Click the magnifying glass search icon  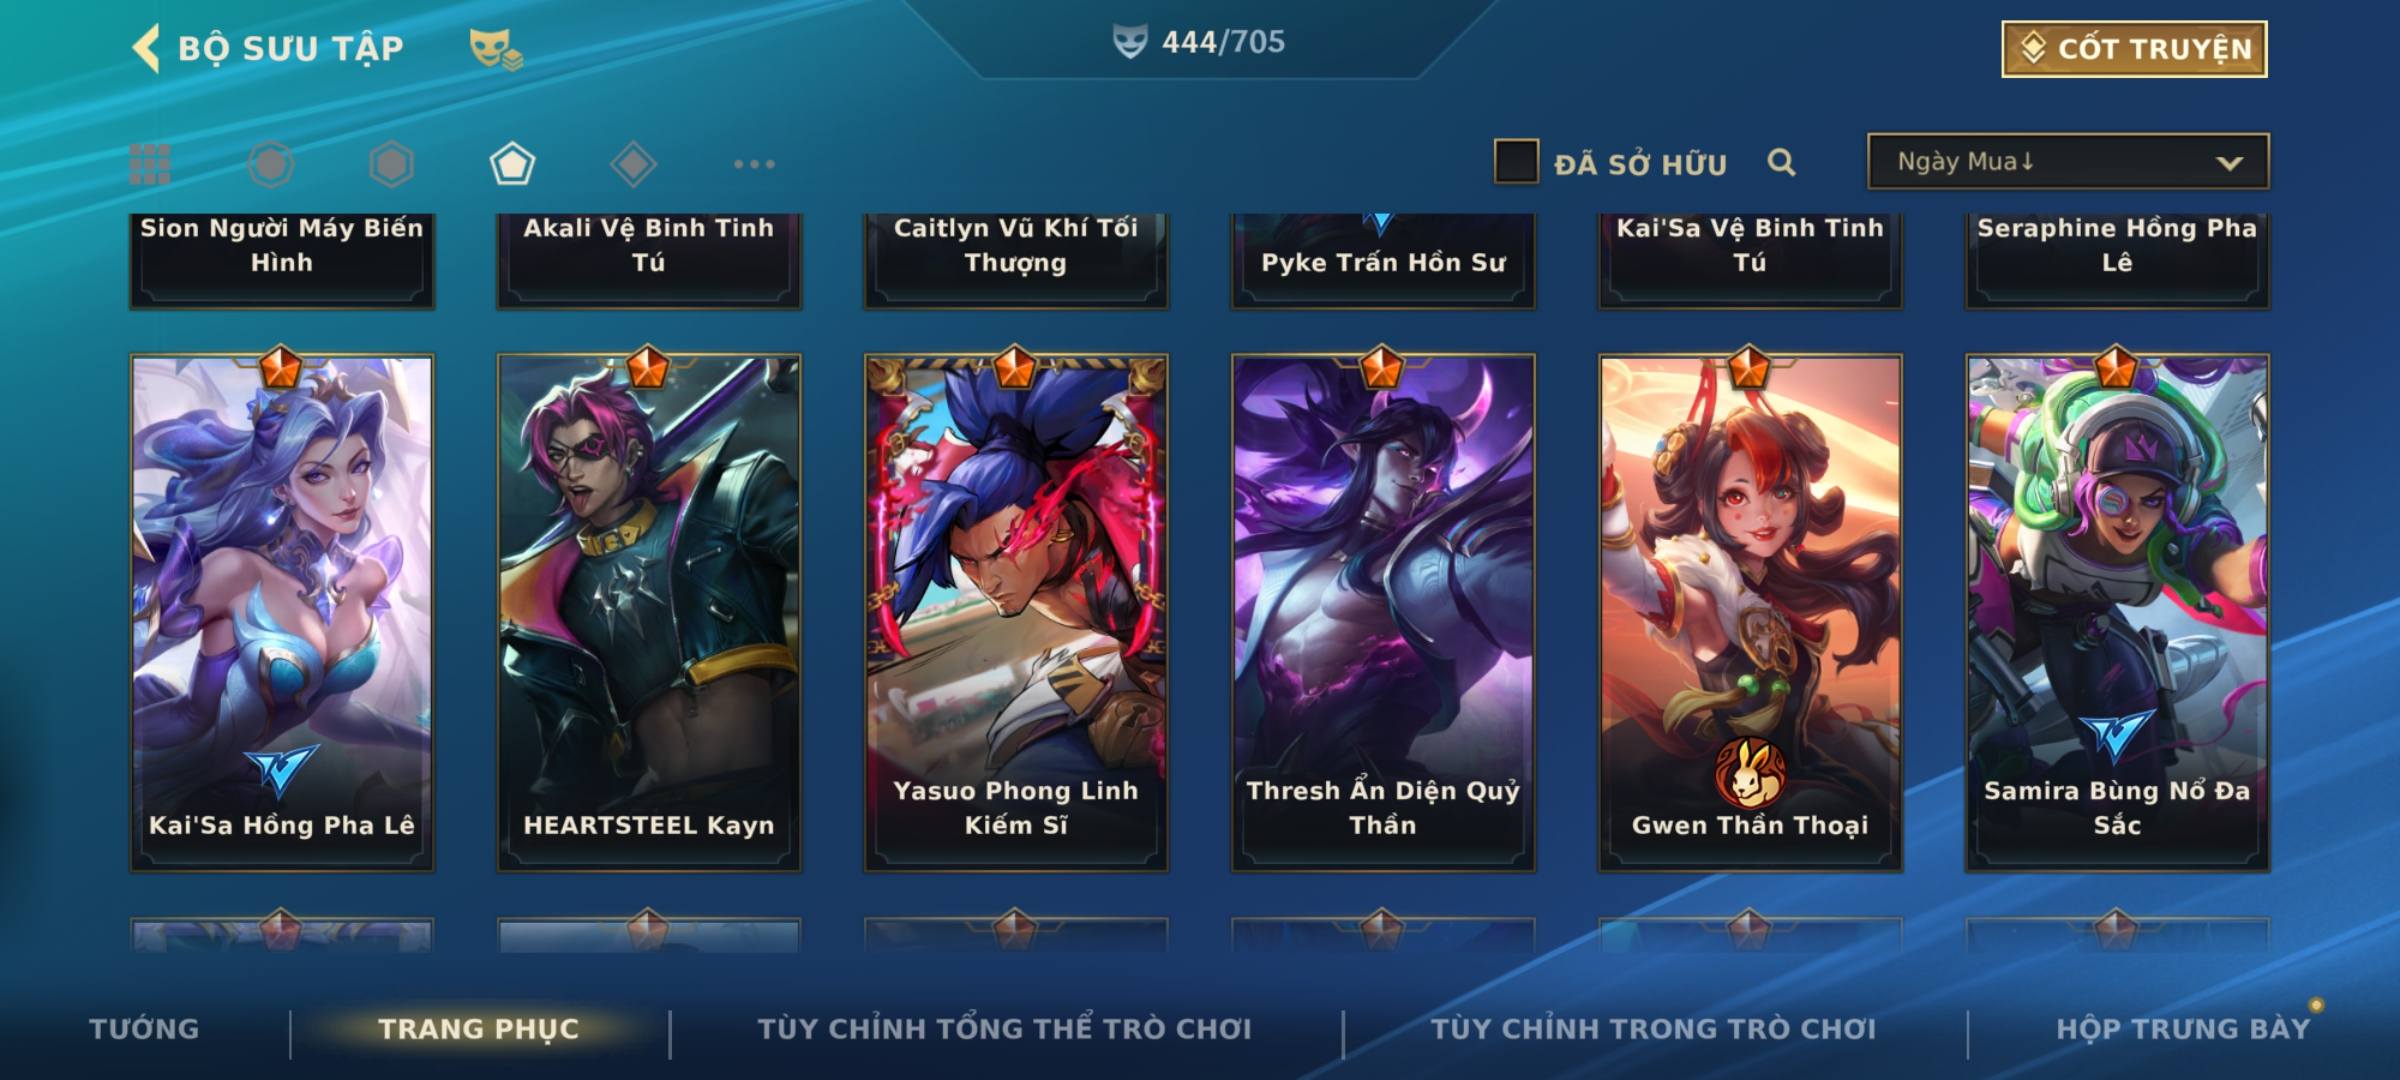(1781, 162)
